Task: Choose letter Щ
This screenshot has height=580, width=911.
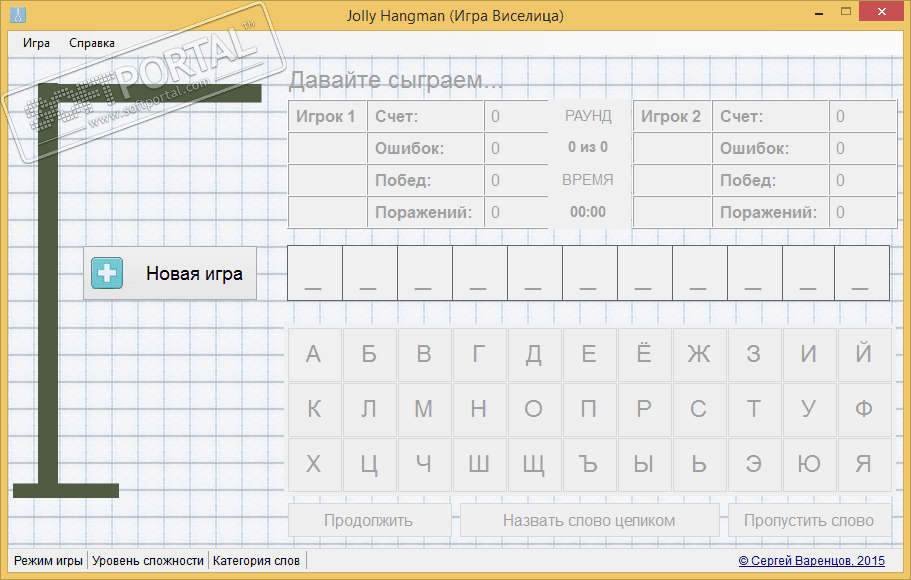Action: coord(534,465)
